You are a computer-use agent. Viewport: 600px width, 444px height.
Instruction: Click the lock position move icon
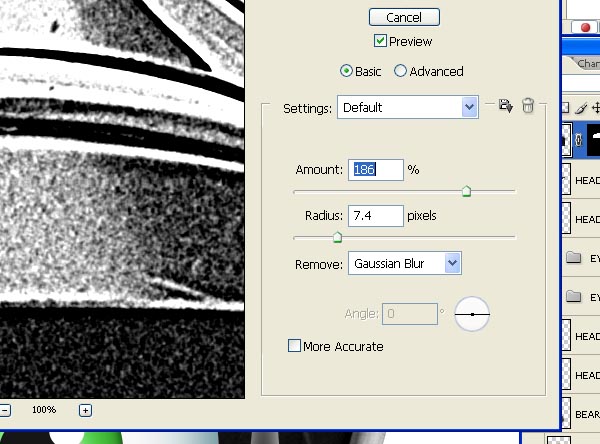click(x=596, y=108)
